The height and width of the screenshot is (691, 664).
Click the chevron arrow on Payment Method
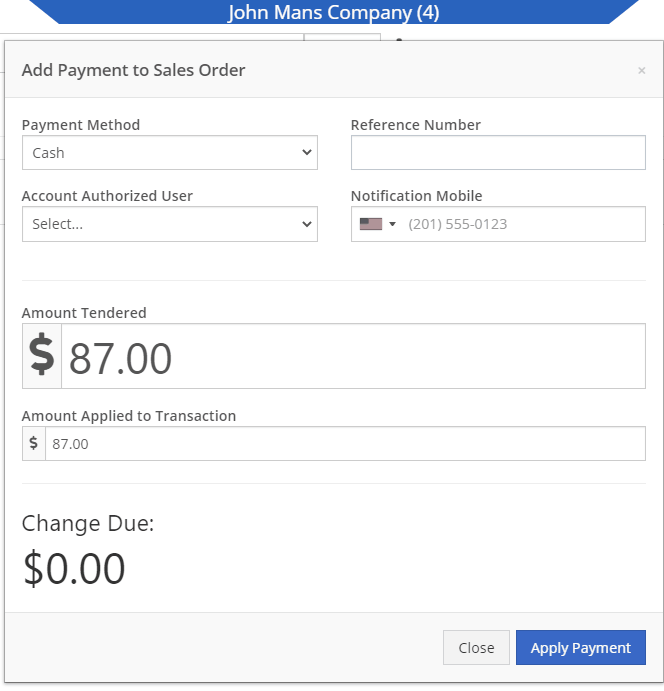[x=307, y=152]
